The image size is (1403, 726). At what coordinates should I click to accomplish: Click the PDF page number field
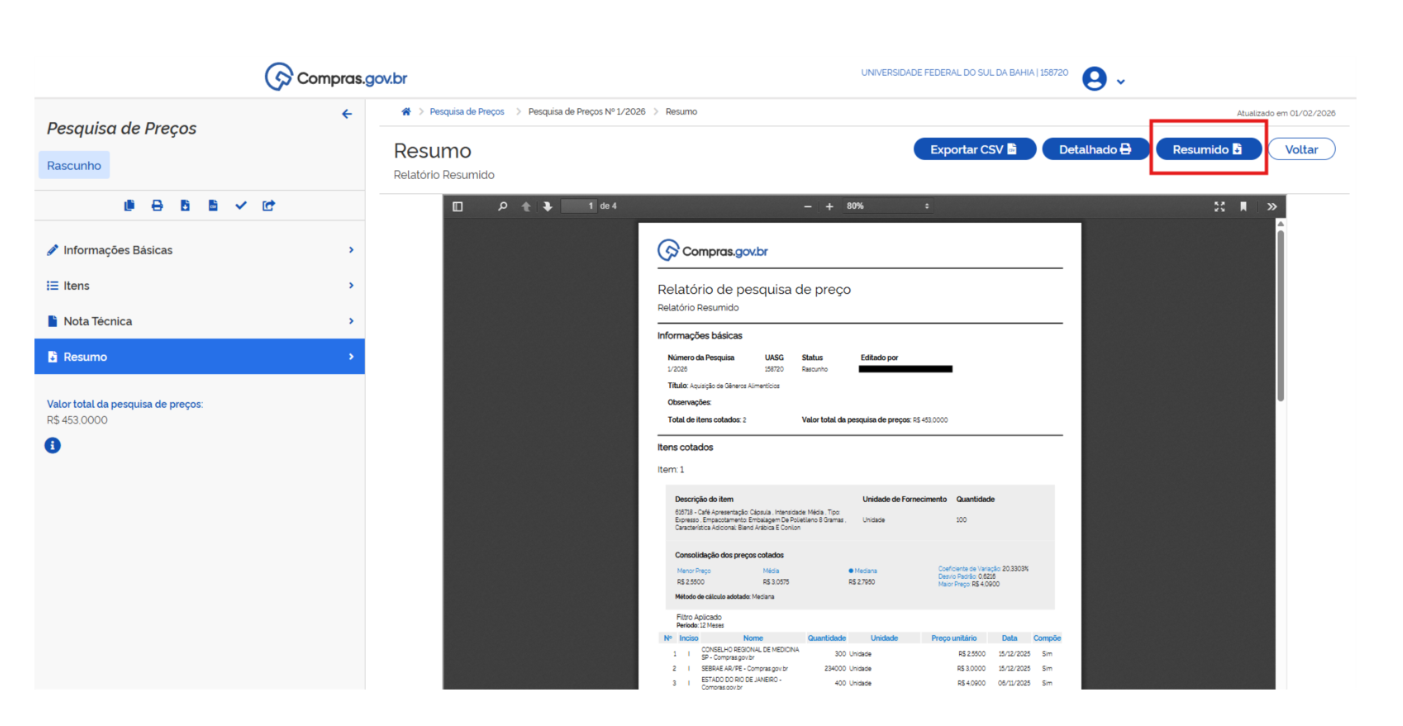coord(579,206)
